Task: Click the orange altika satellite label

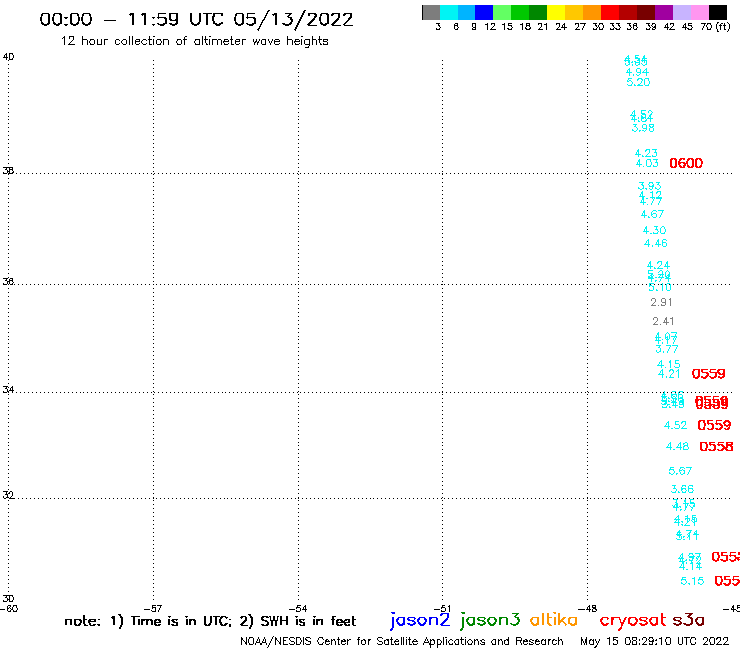Action: coord(554,620)
